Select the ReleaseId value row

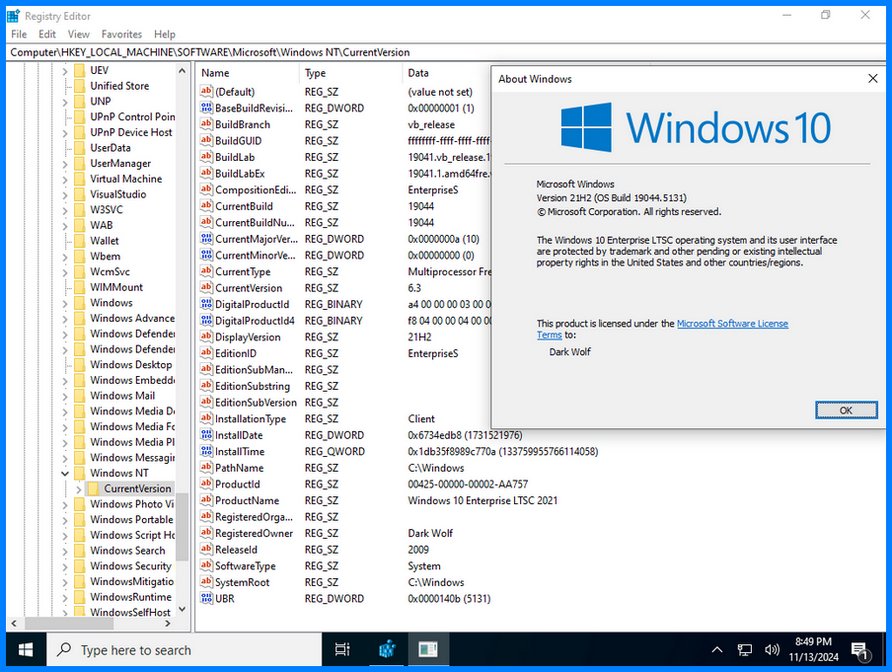pyautogui.click(x=236, y=550)
